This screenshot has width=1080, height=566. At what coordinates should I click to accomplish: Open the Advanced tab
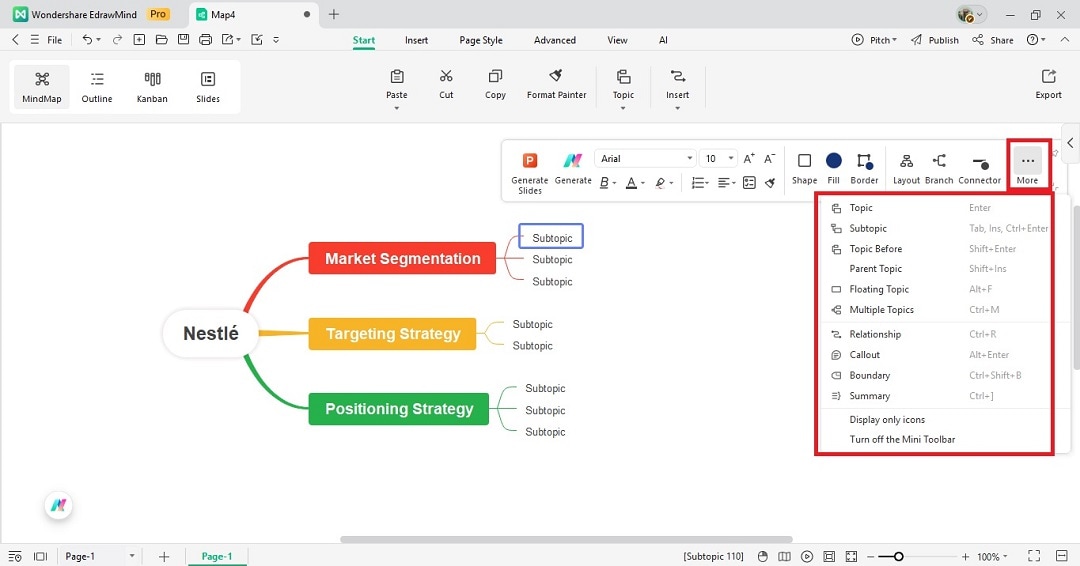click(x=554, y=40)
